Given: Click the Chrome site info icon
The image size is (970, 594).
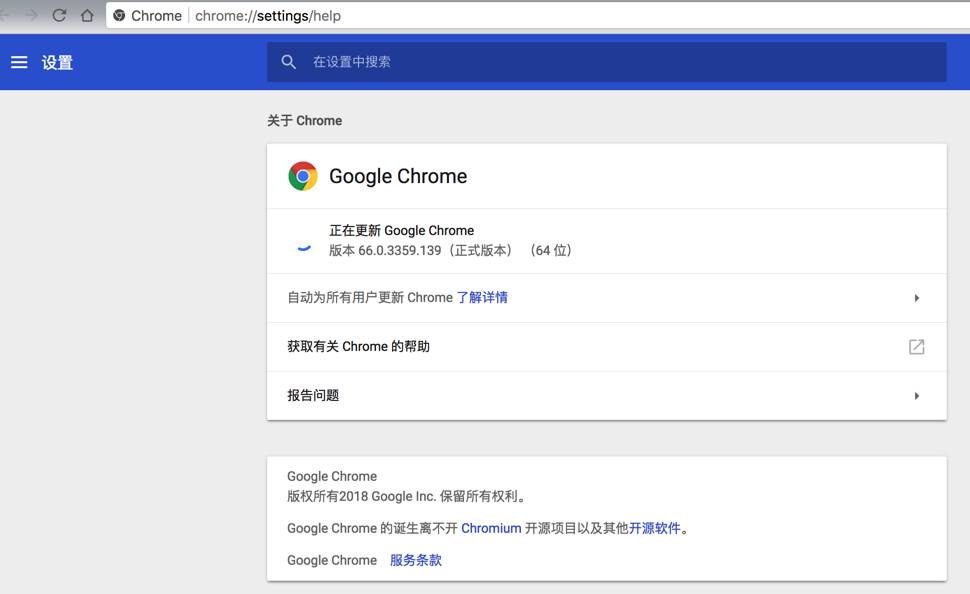Looking at the screenshot, I should click(120, 16).
